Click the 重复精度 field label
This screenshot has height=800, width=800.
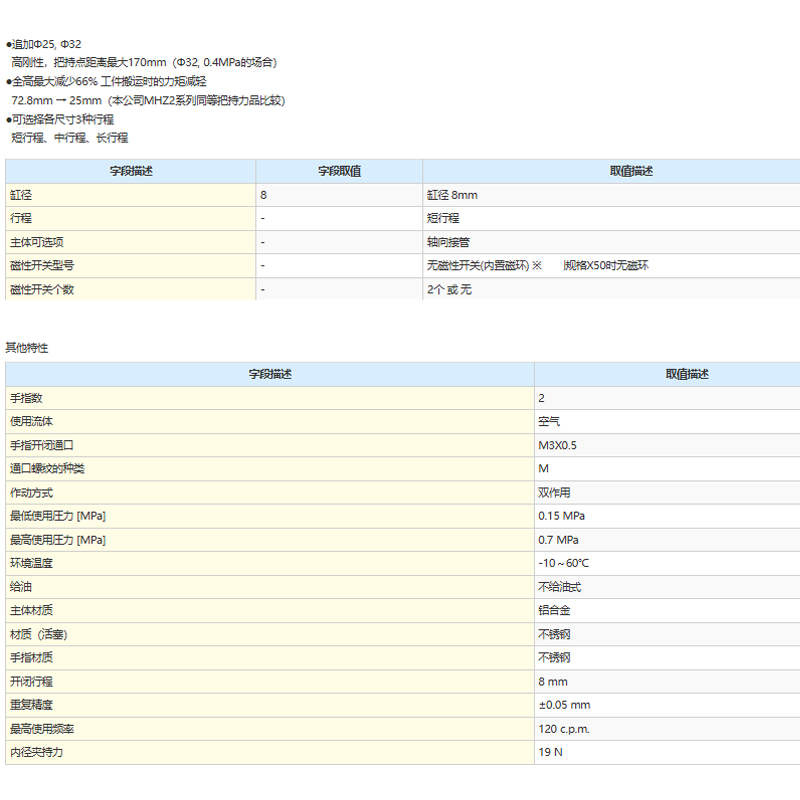pyautogui.click(x=32, y=705)
